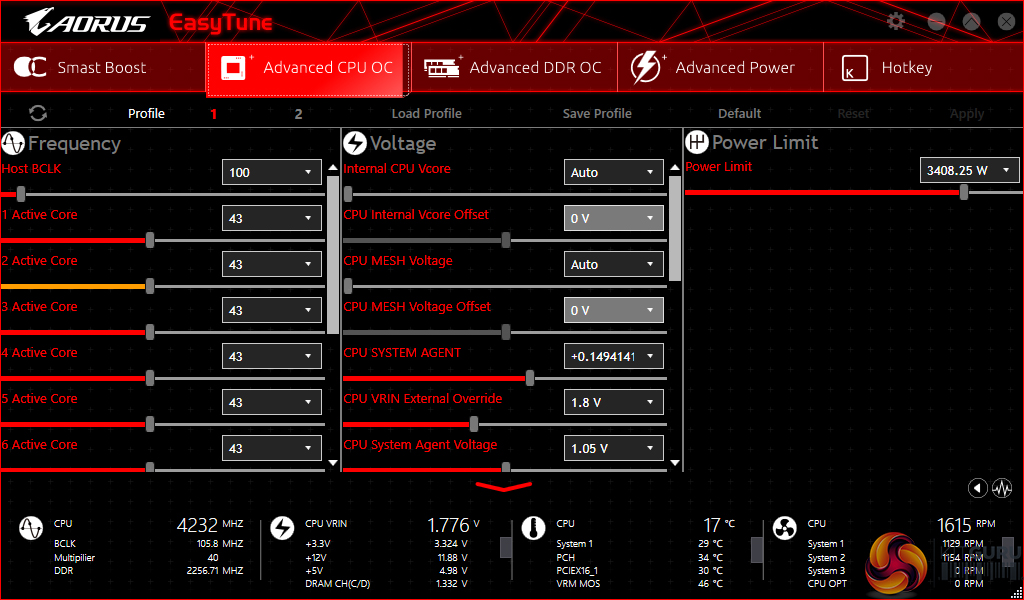Image resolution: width=1024 pixels, height=600 pixels.
Task: Click the temperature monitor scrollbar thumb
Action: click(758, 550)
